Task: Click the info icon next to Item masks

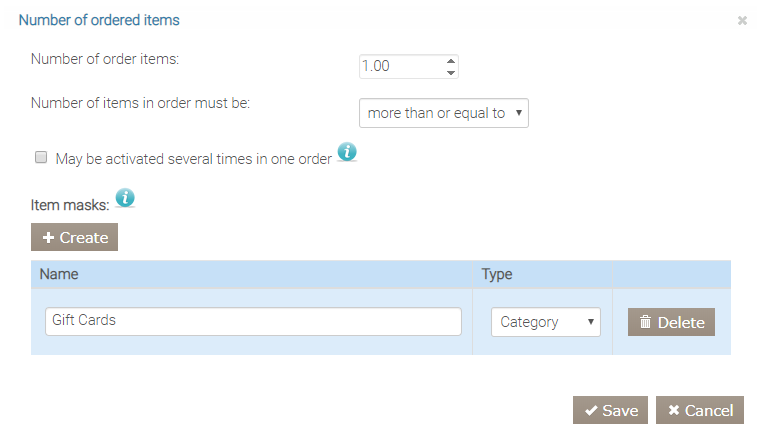Action: [x=125, y=198]
